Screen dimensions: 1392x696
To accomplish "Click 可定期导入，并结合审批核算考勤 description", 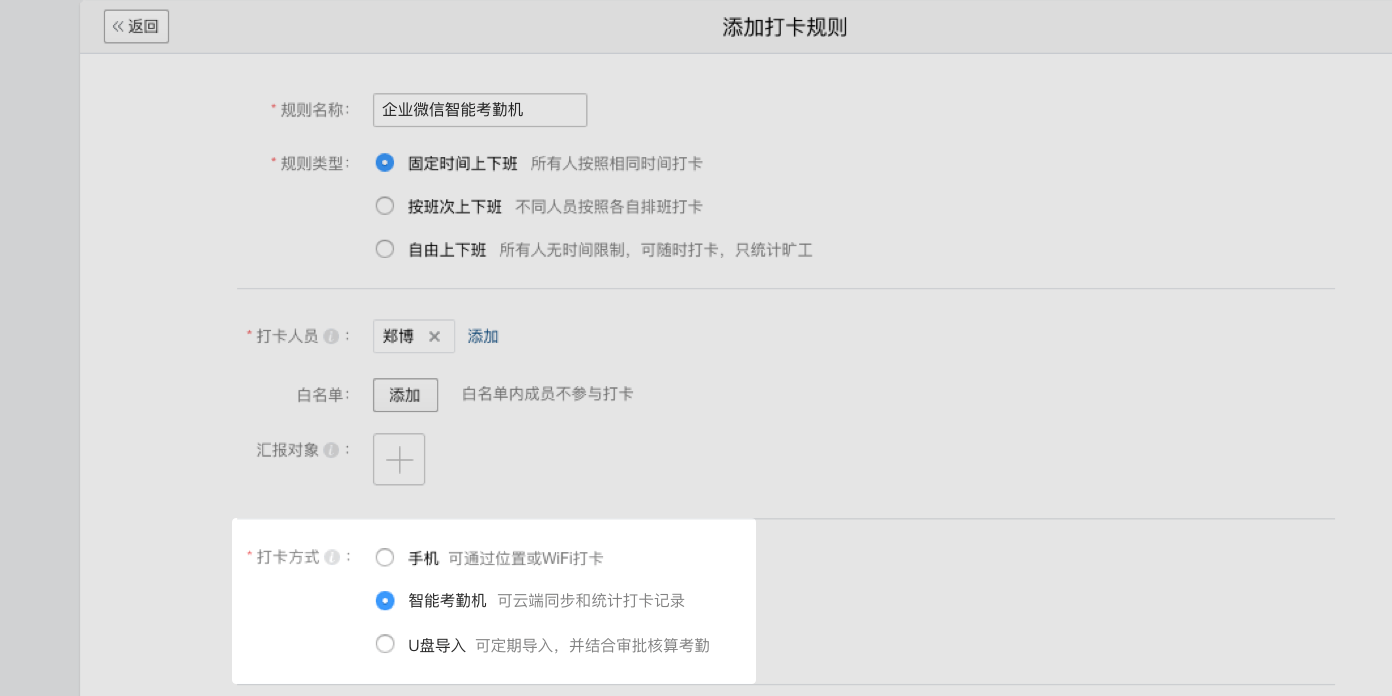I will 592,645.
